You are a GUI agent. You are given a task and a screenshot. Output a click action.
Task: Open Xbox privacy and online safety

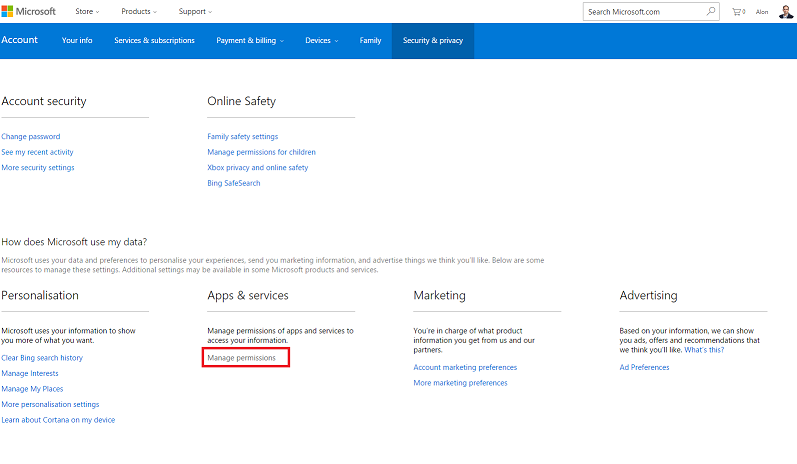[x=258, y=168]
